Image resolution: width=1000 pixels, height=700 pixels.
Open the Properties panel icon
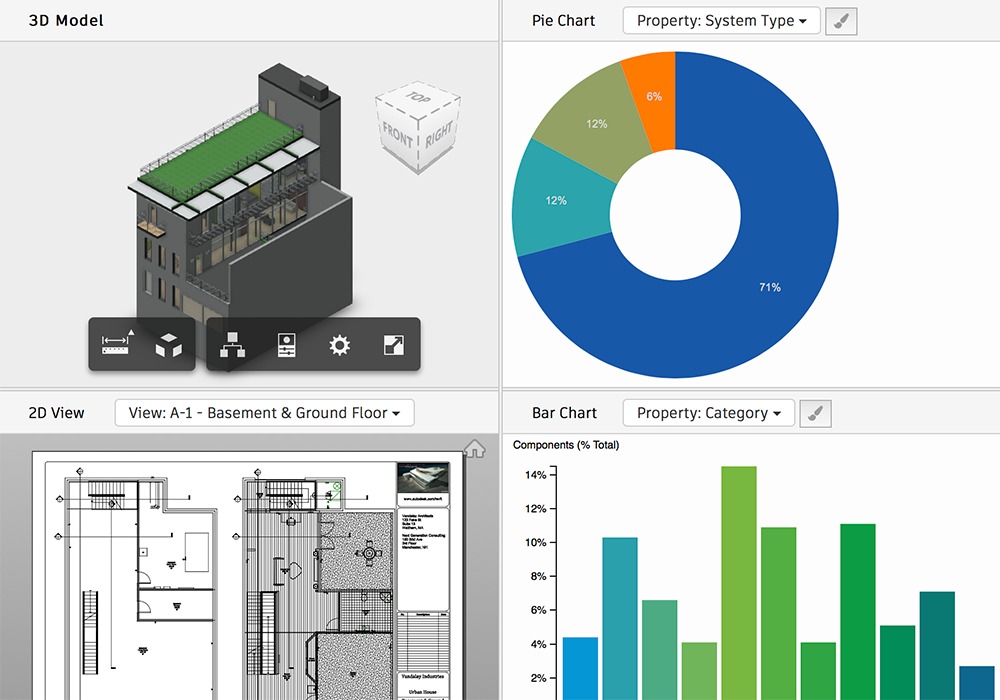point(286,344)
